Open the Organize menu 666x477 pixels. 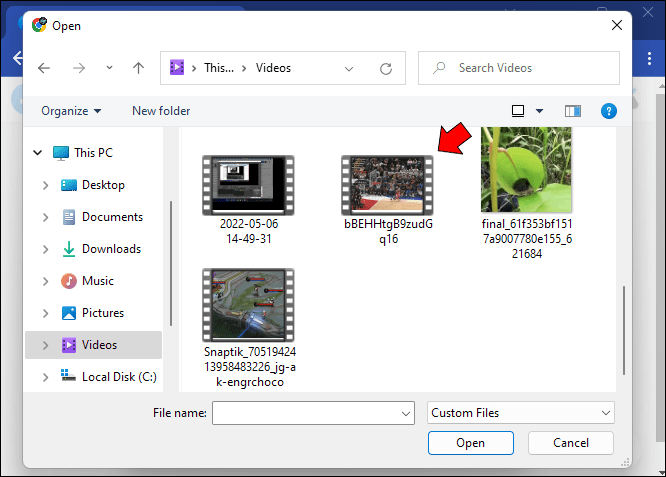pos(71,111)
